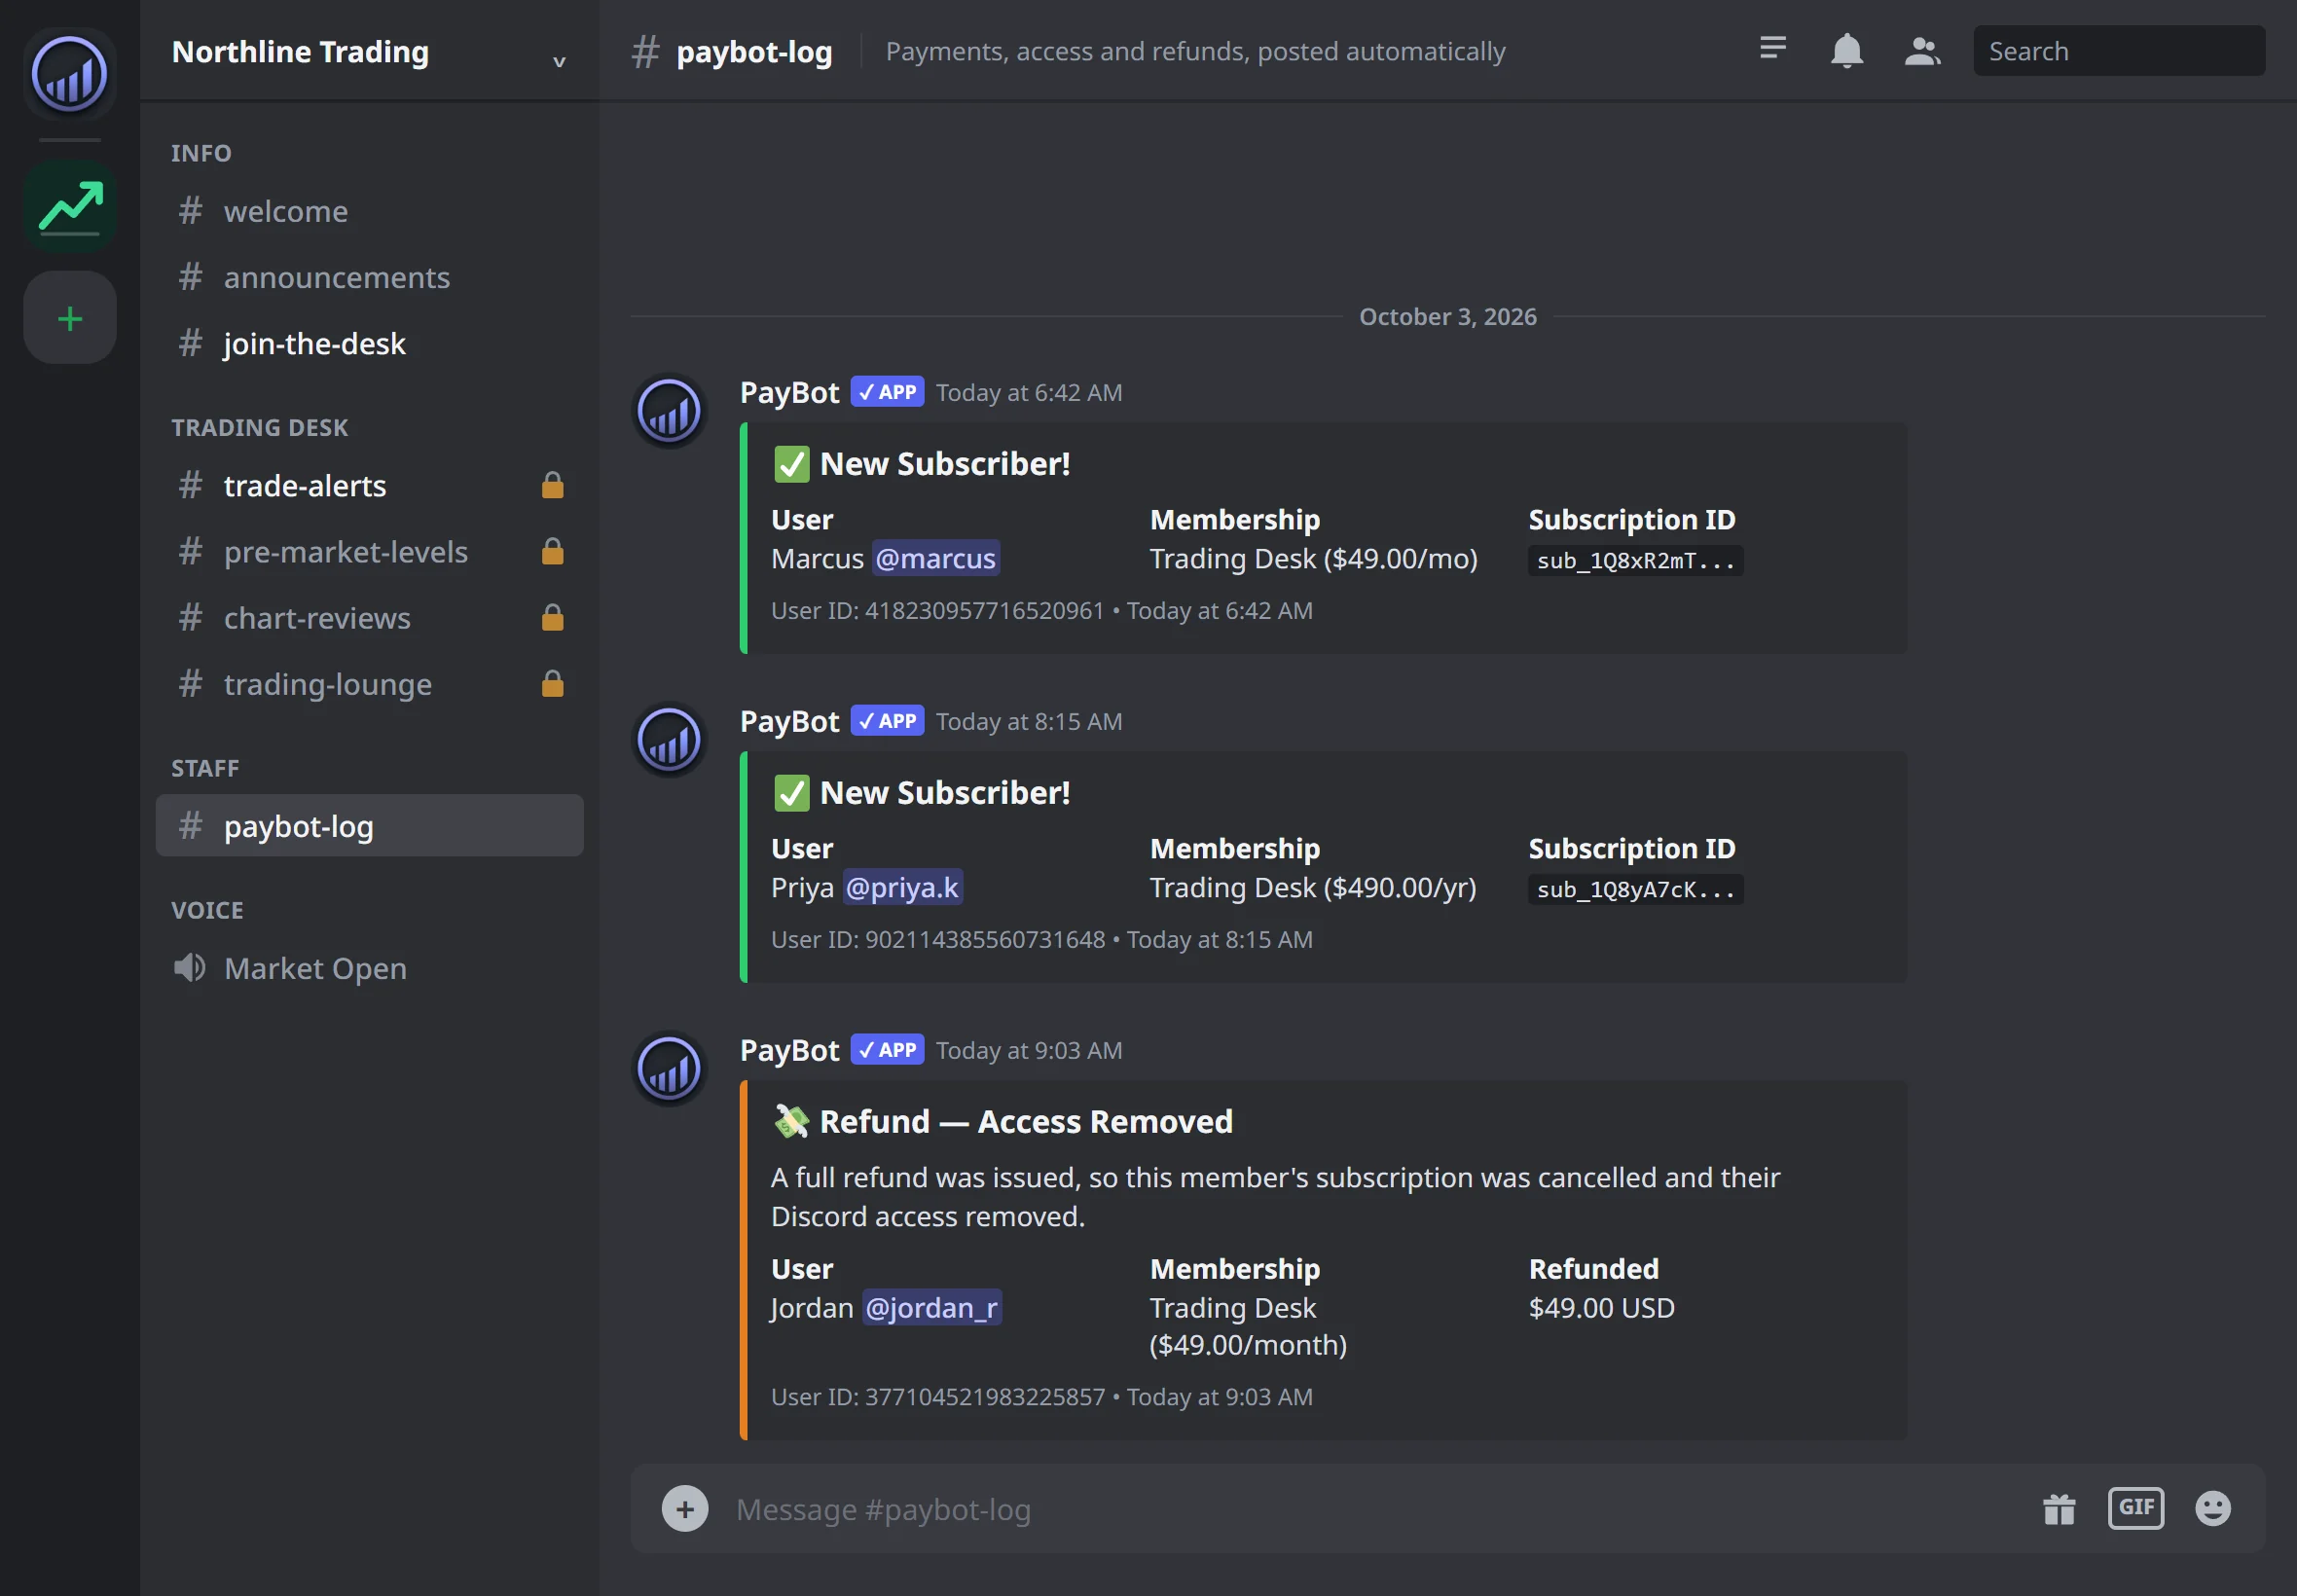Image resolution: width=2297 pixels, height=1596 pixels.
Task: Open the Northline Trading server icon
Action: [69, 73]
